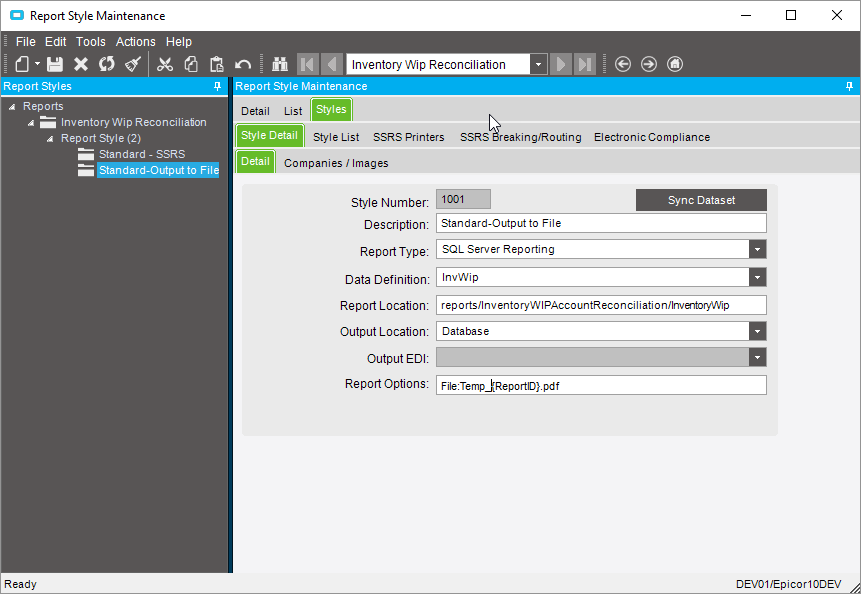Open the Edit menu
Viewport: 862px width, 594px height.
pyautogui.click(x=56, y=42)
